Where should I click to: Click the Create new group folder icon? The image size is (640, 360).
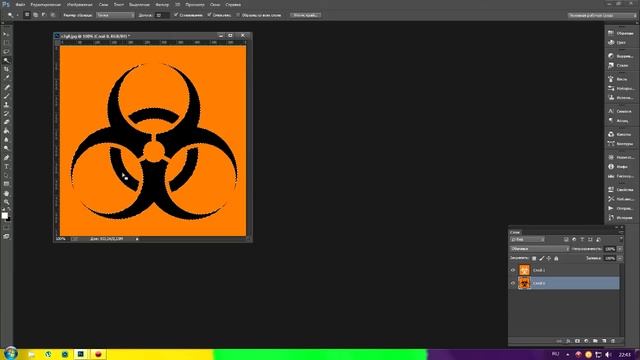tap(595, 341)
